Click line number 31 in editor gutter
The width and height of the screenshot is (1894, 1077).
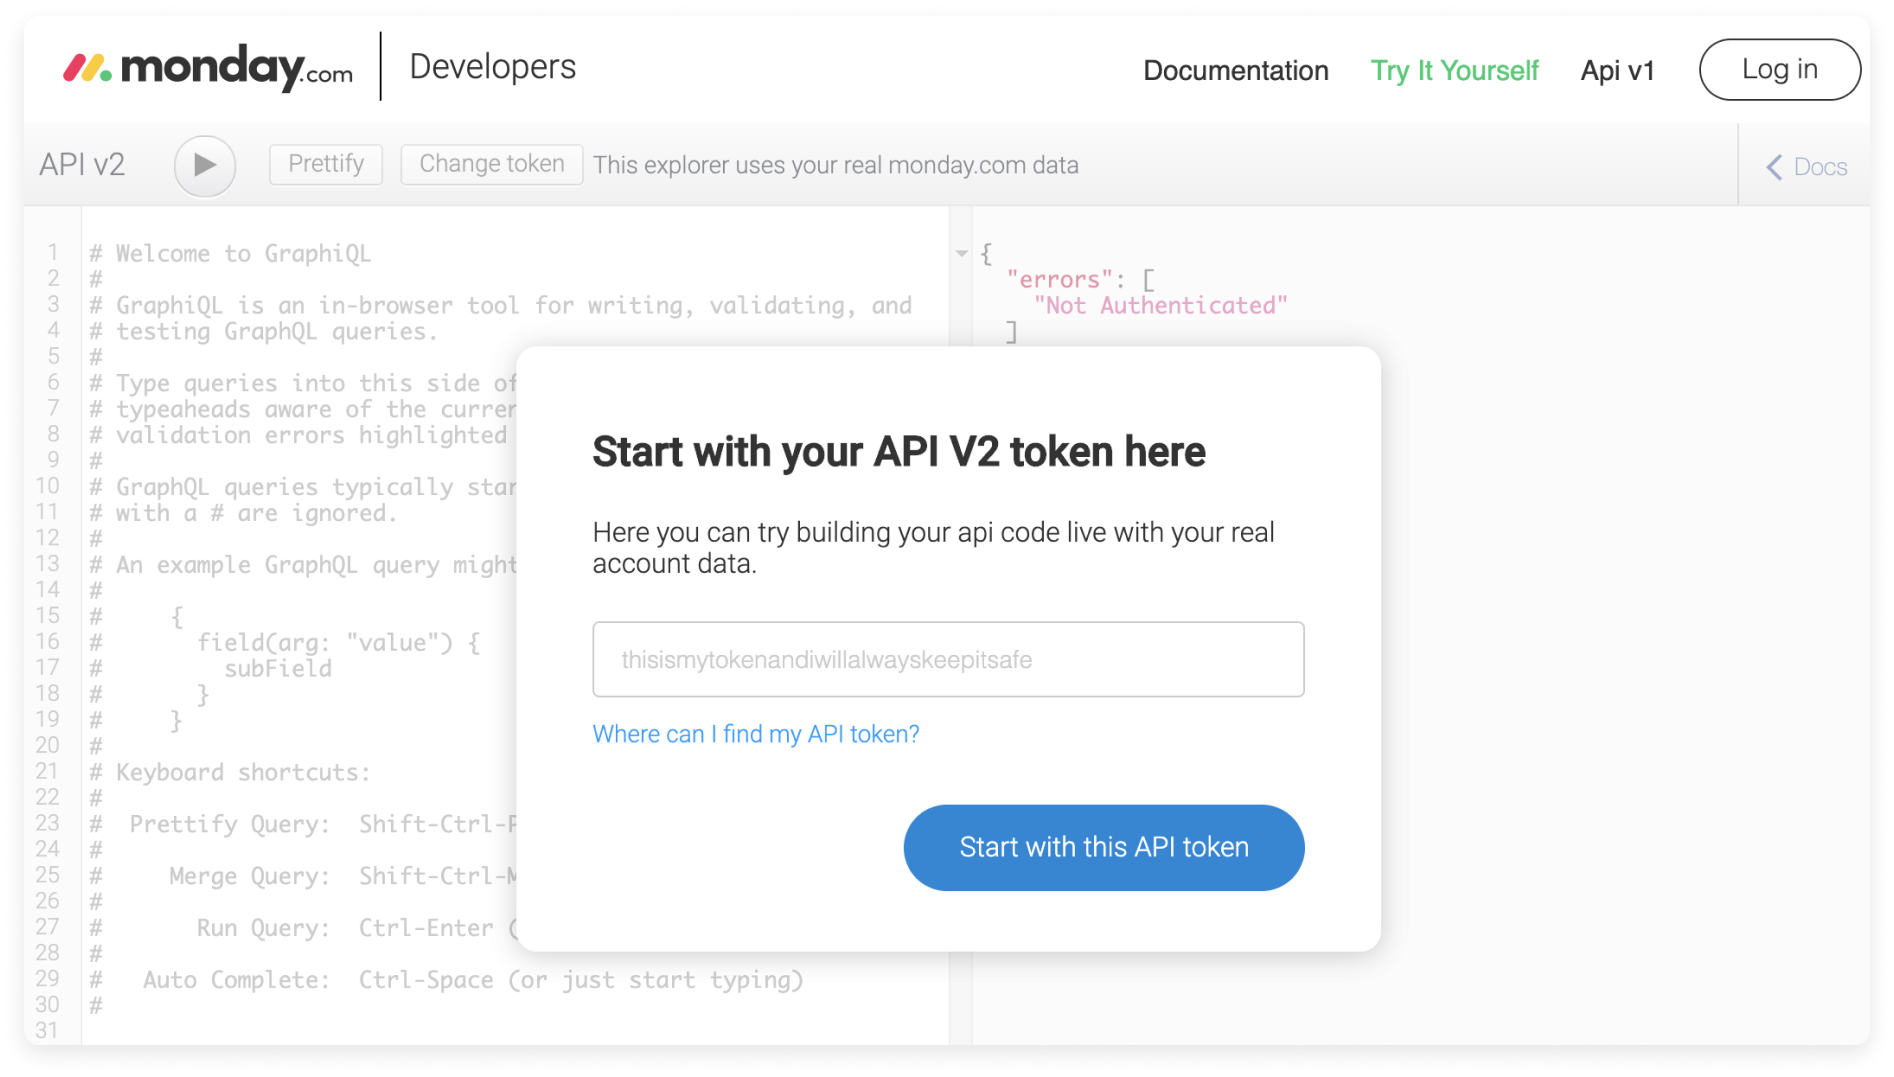tap(47, 1030)
